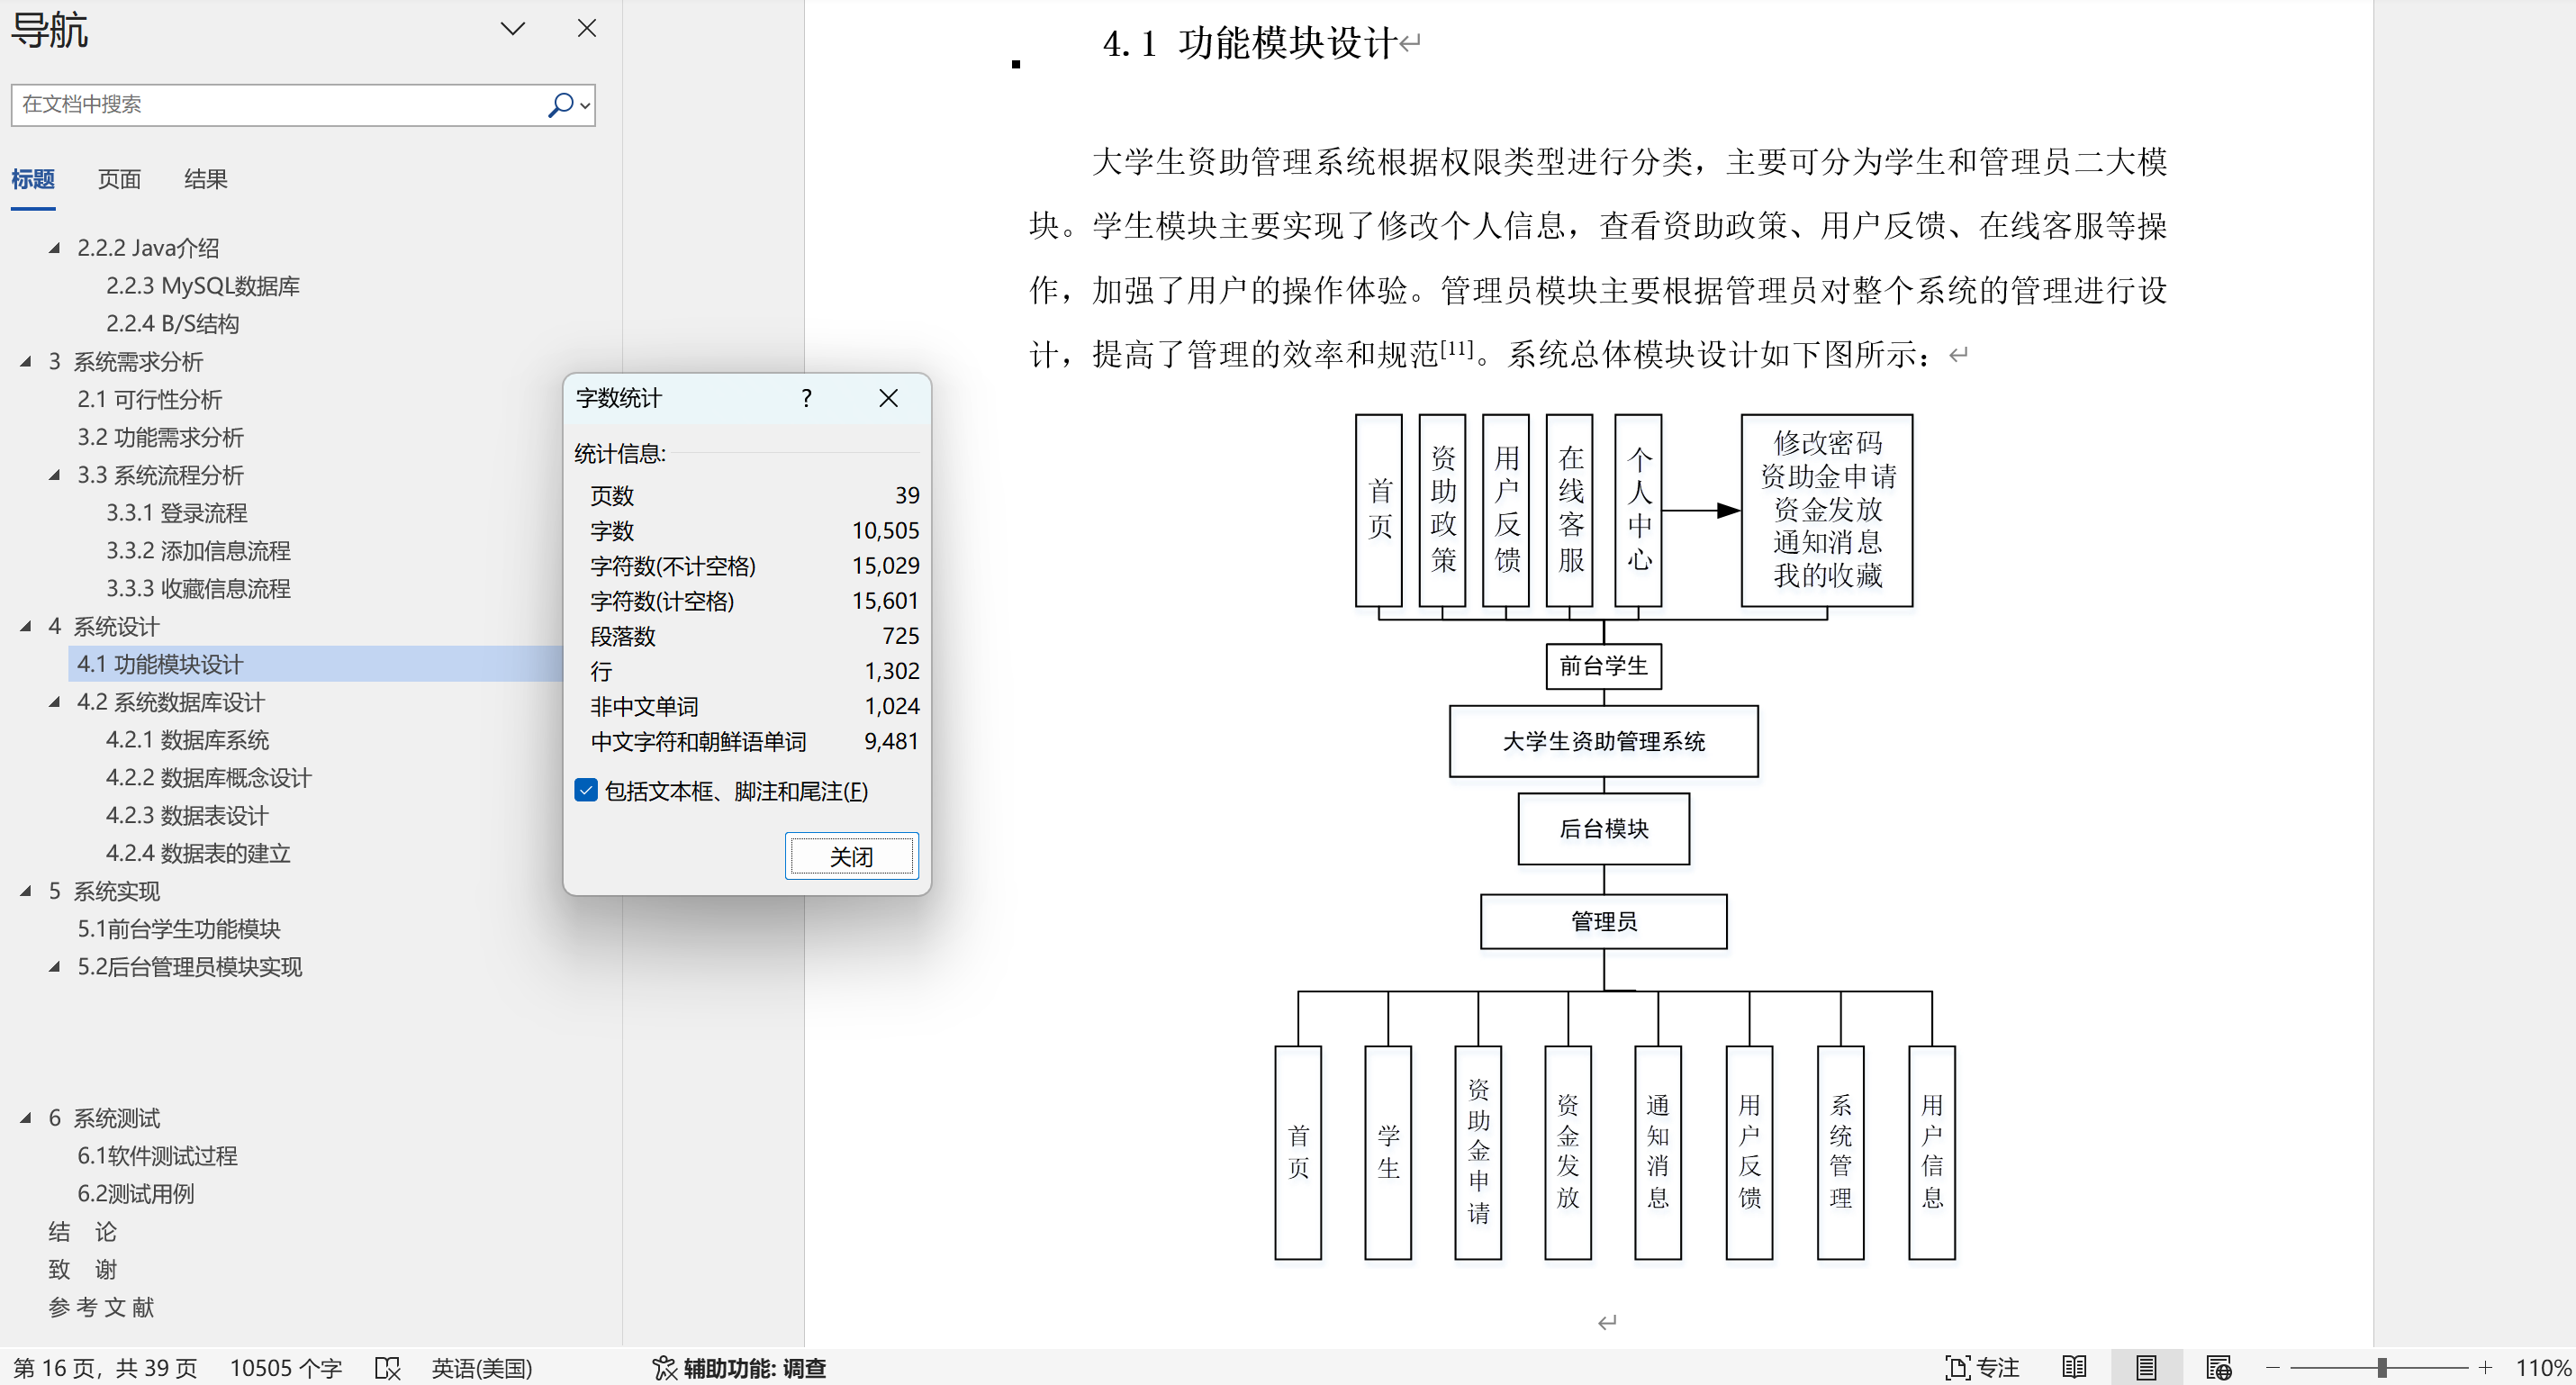This screenshot has height=1385, width=2576.
Task: Collapse the 3.3 系统流程分析 heading
Action: pyautogui.click(x=55, y=475)
